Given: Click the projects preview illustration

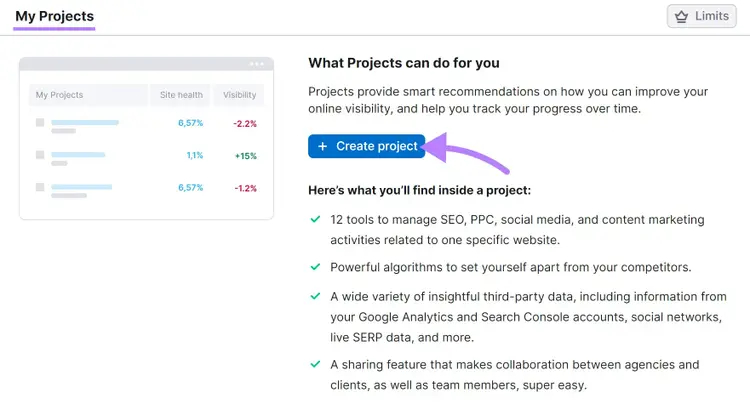Looking at the screenshot, I should 146,138.
